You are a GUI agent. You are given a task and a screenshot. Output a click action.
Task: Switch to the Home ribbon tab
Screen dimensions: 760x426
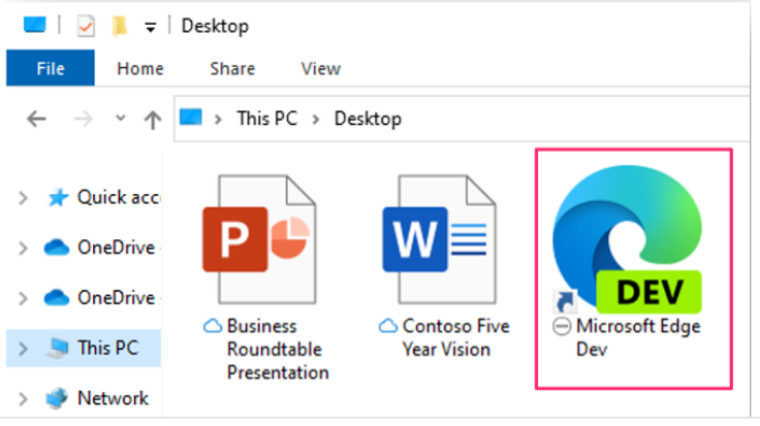[x=140, y=69]
